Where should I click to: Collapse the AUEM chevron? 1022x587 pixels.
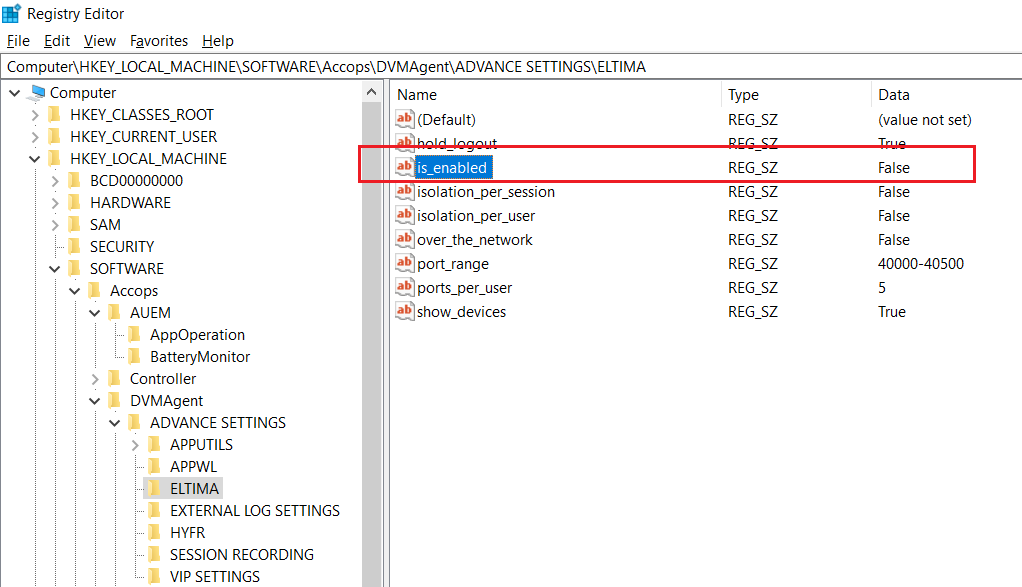pos(95,313)
